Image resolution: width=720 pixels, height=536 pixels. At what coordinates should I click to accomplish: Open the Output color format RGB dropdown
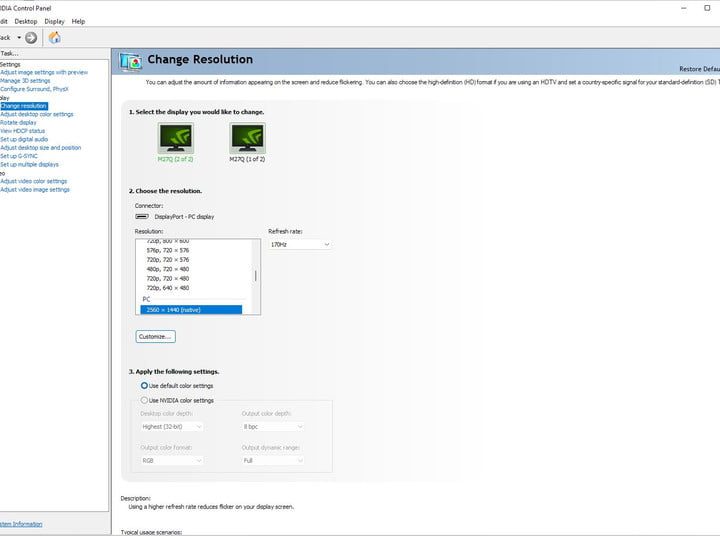pos(172,460)
